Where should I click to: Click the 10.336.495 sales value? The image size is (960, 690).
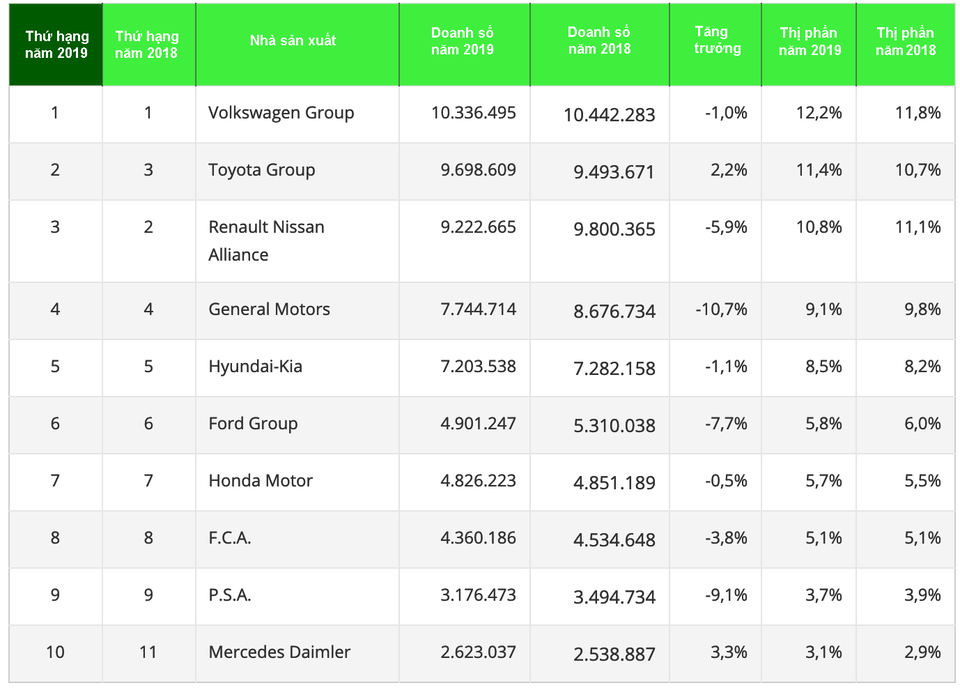(x=473, y=113)
